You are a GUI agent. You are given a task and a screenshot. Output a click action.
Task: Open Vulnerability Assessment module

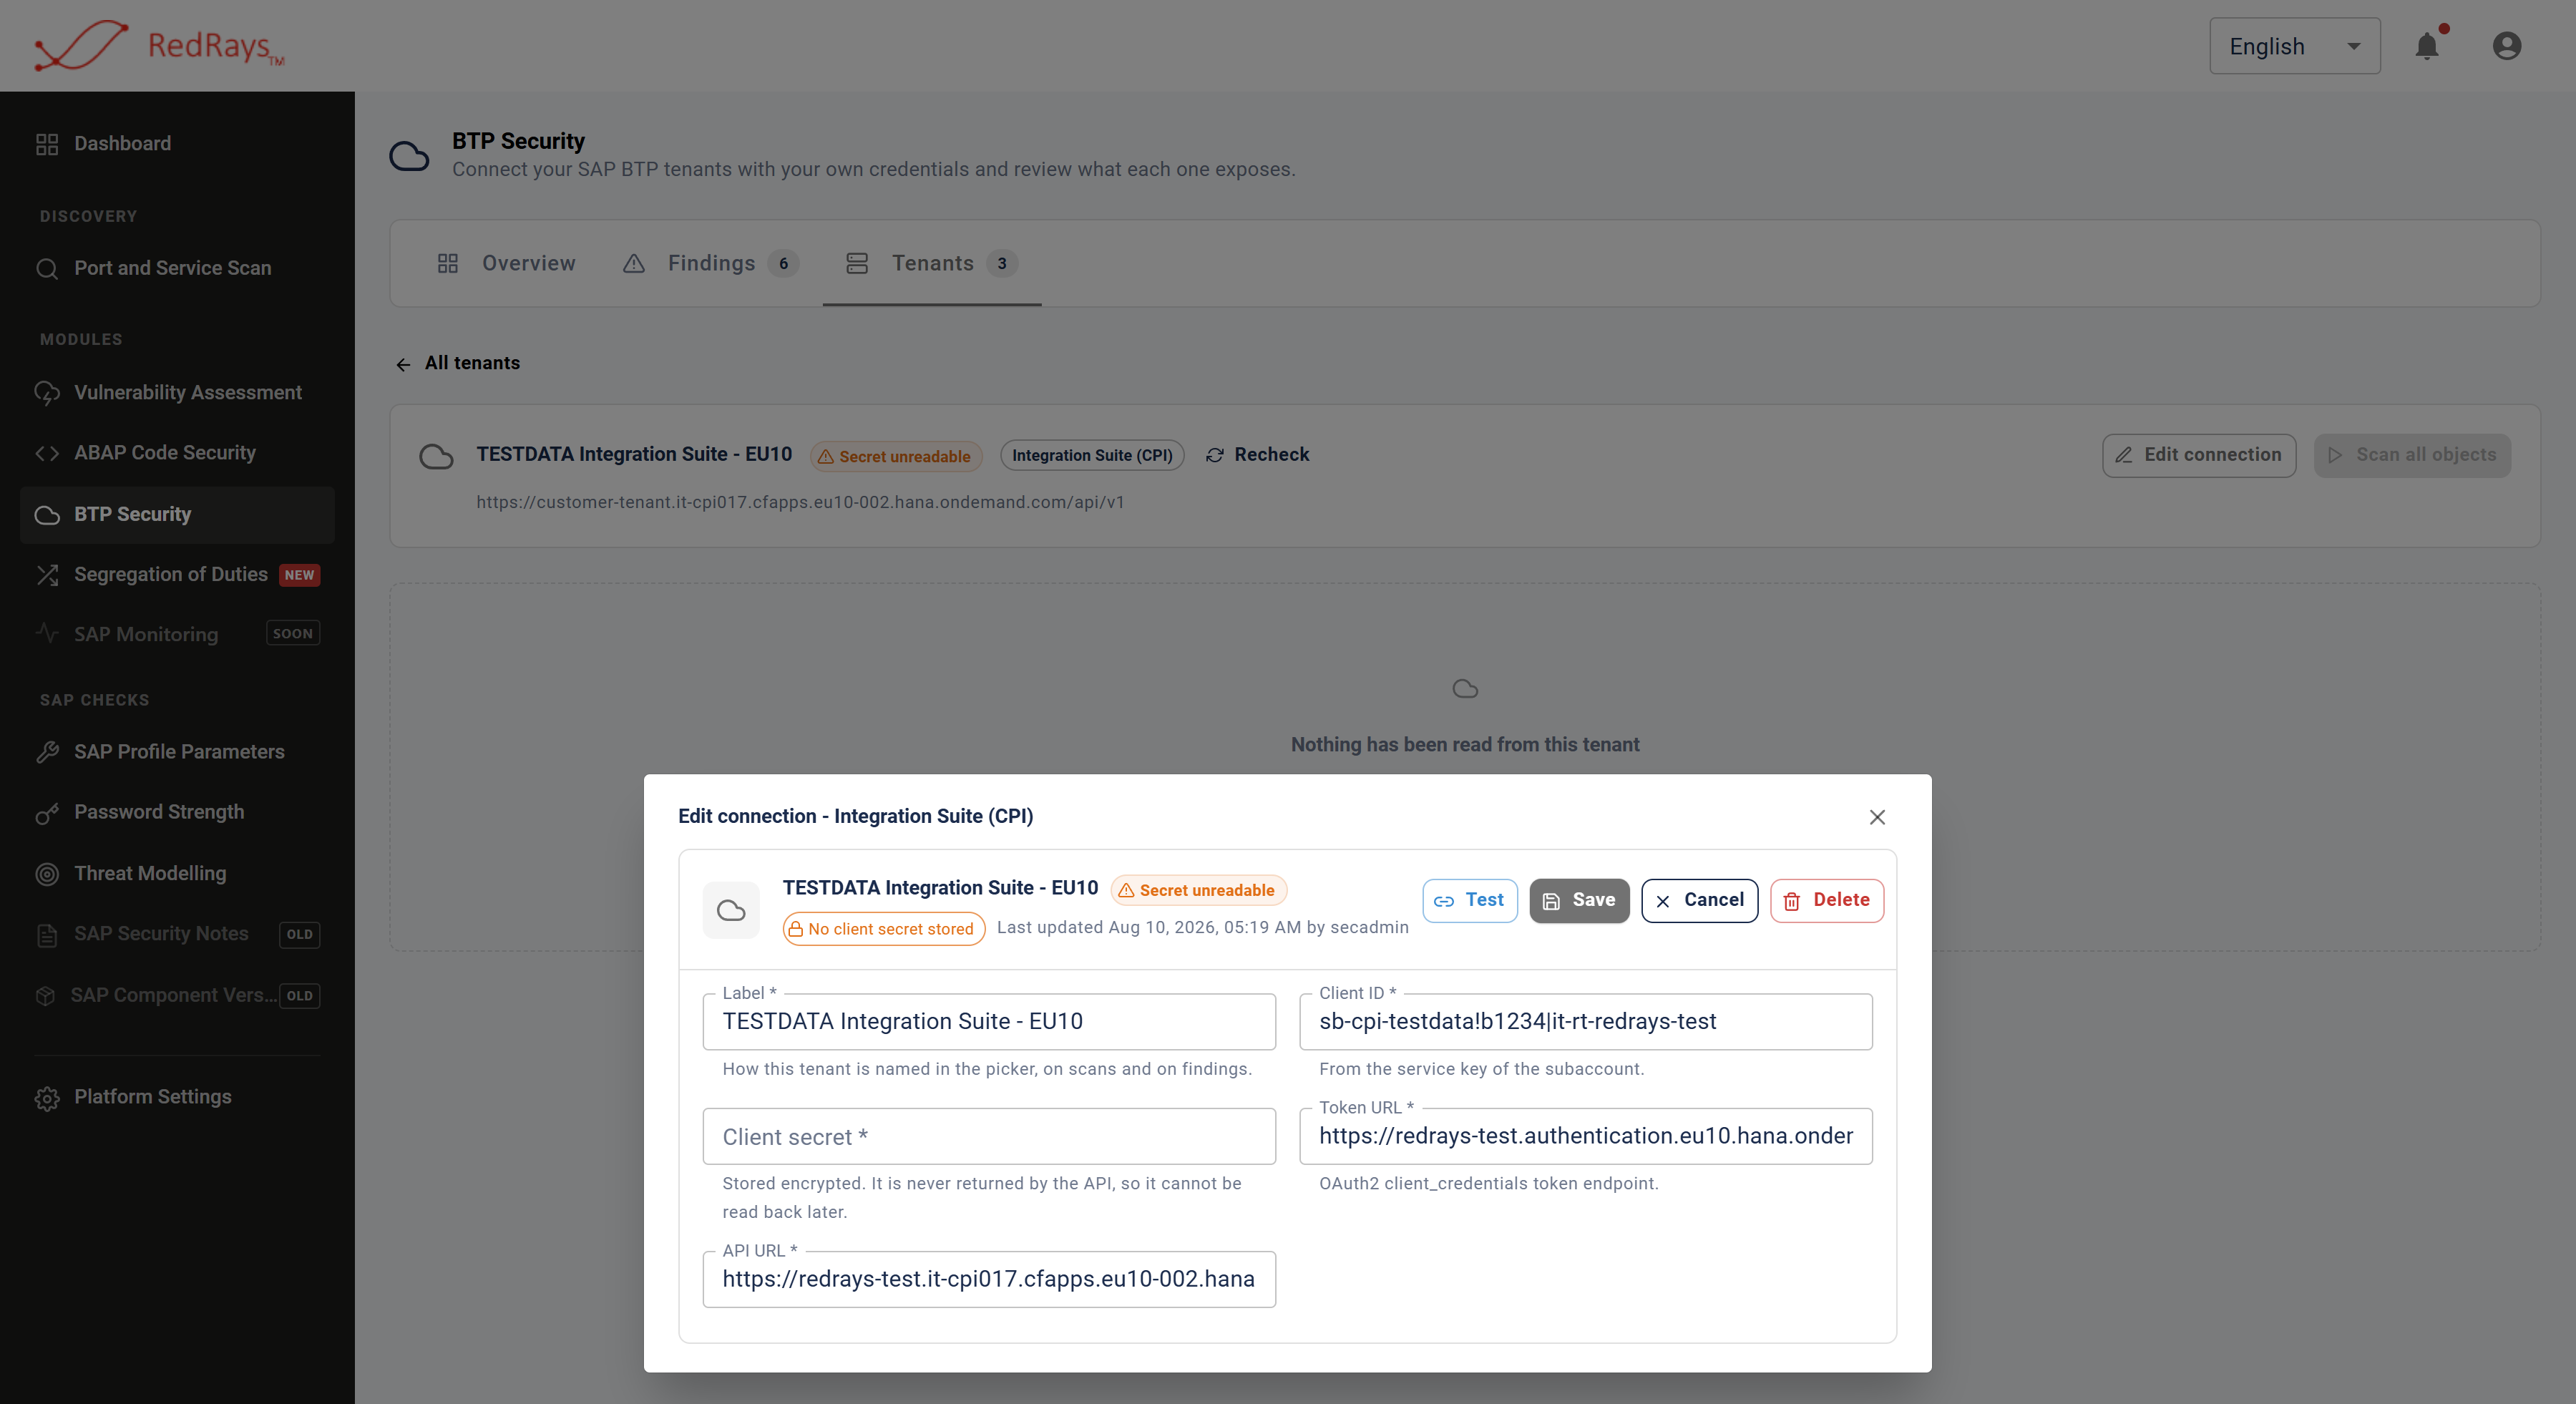[177, 392]
